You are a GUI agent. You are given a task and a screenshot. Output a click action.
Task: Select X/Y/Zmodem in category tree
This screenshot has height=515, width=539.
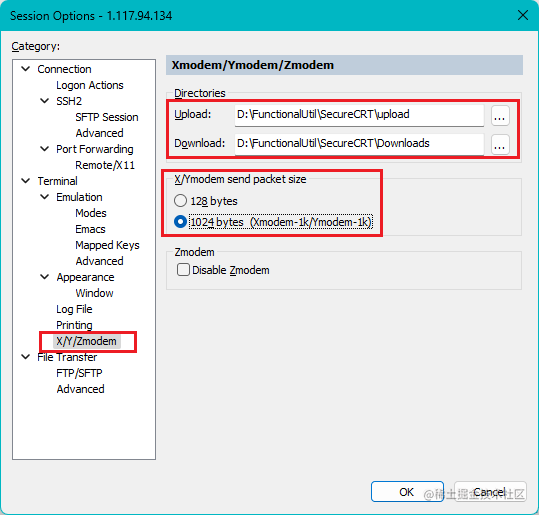[x=86, y=341]
